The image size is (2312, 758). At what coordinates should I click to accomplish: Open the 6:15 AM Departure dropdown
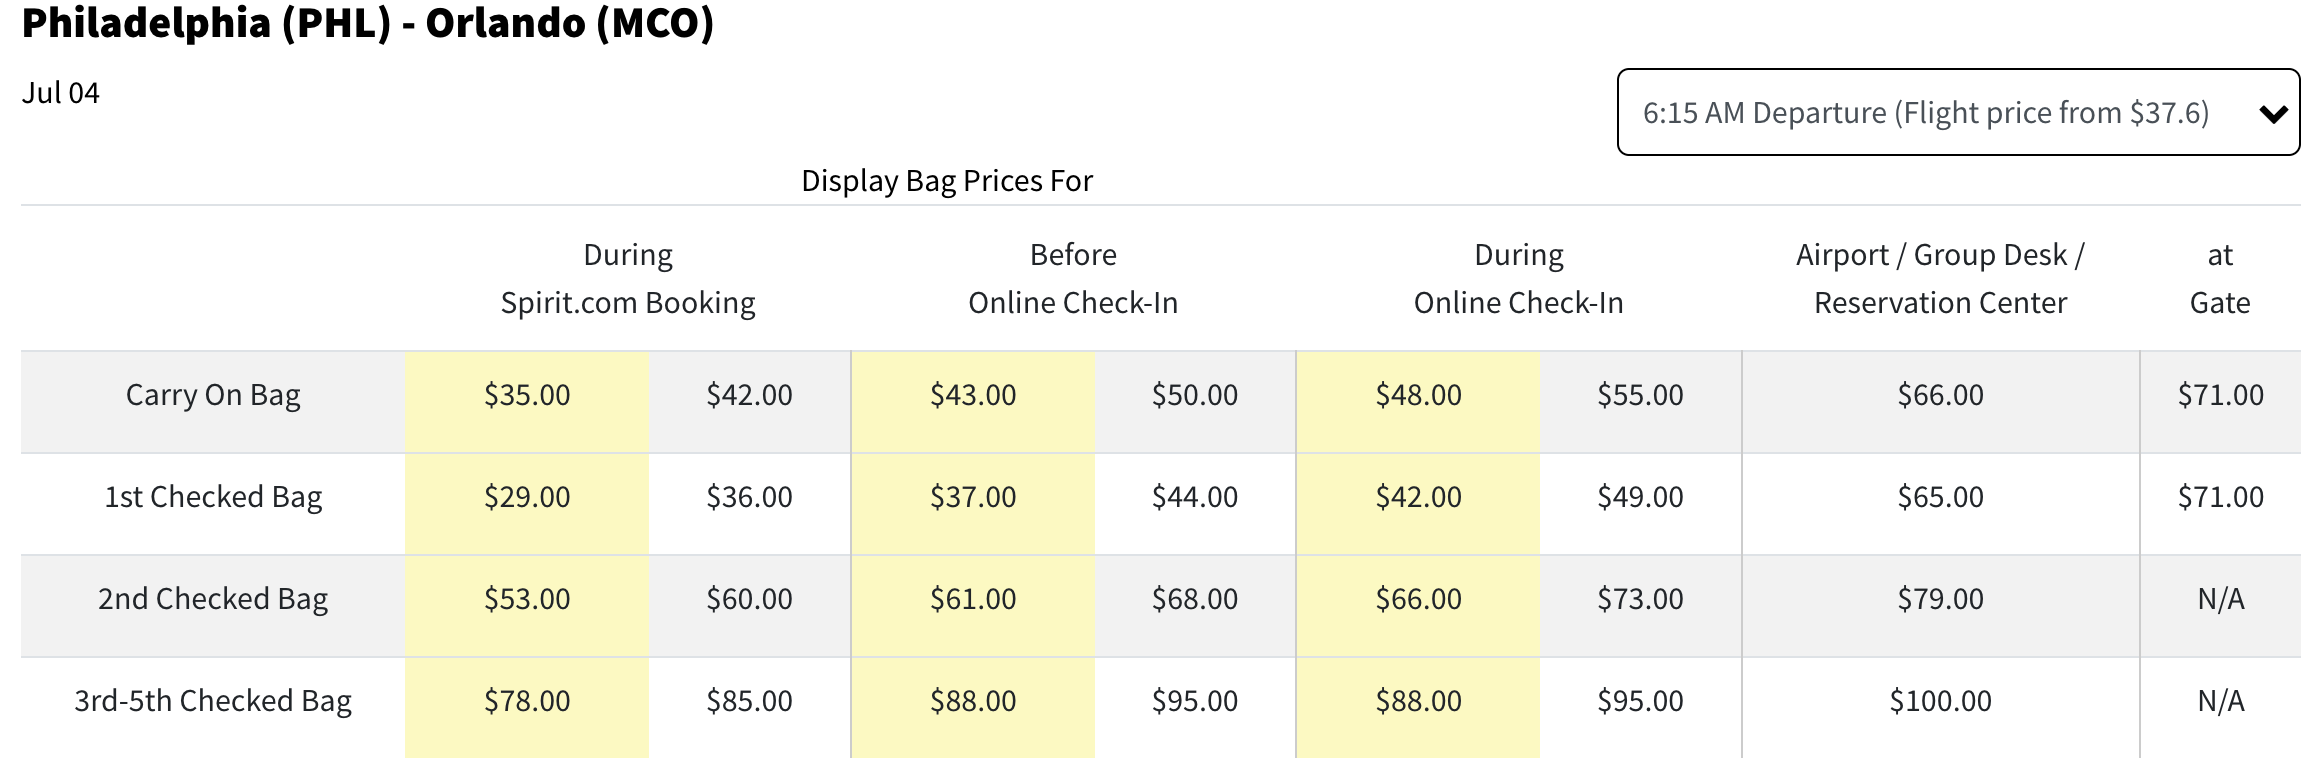[1925, 113]
